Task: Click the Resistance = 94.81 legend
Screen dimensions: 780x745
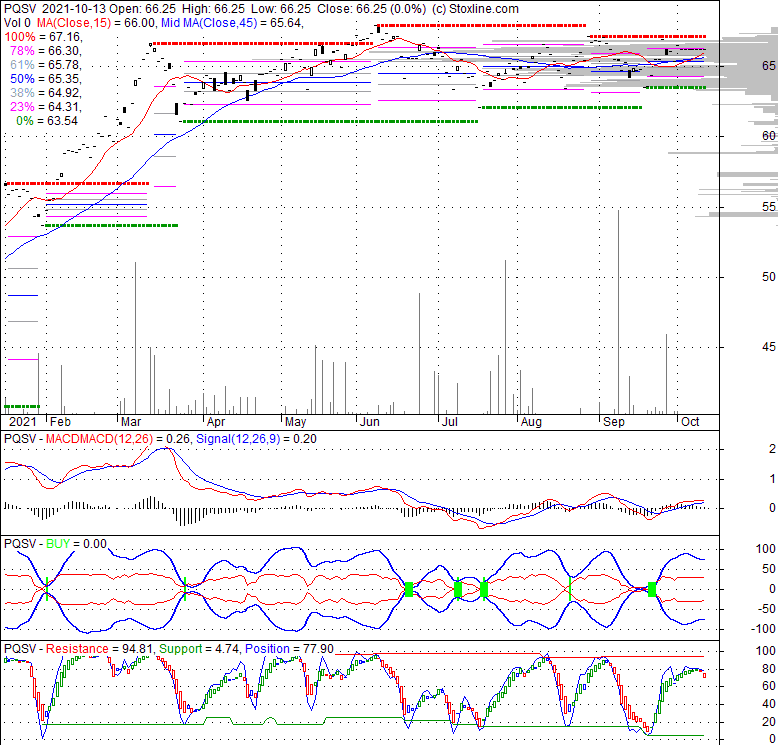Action: pos(100,649)
